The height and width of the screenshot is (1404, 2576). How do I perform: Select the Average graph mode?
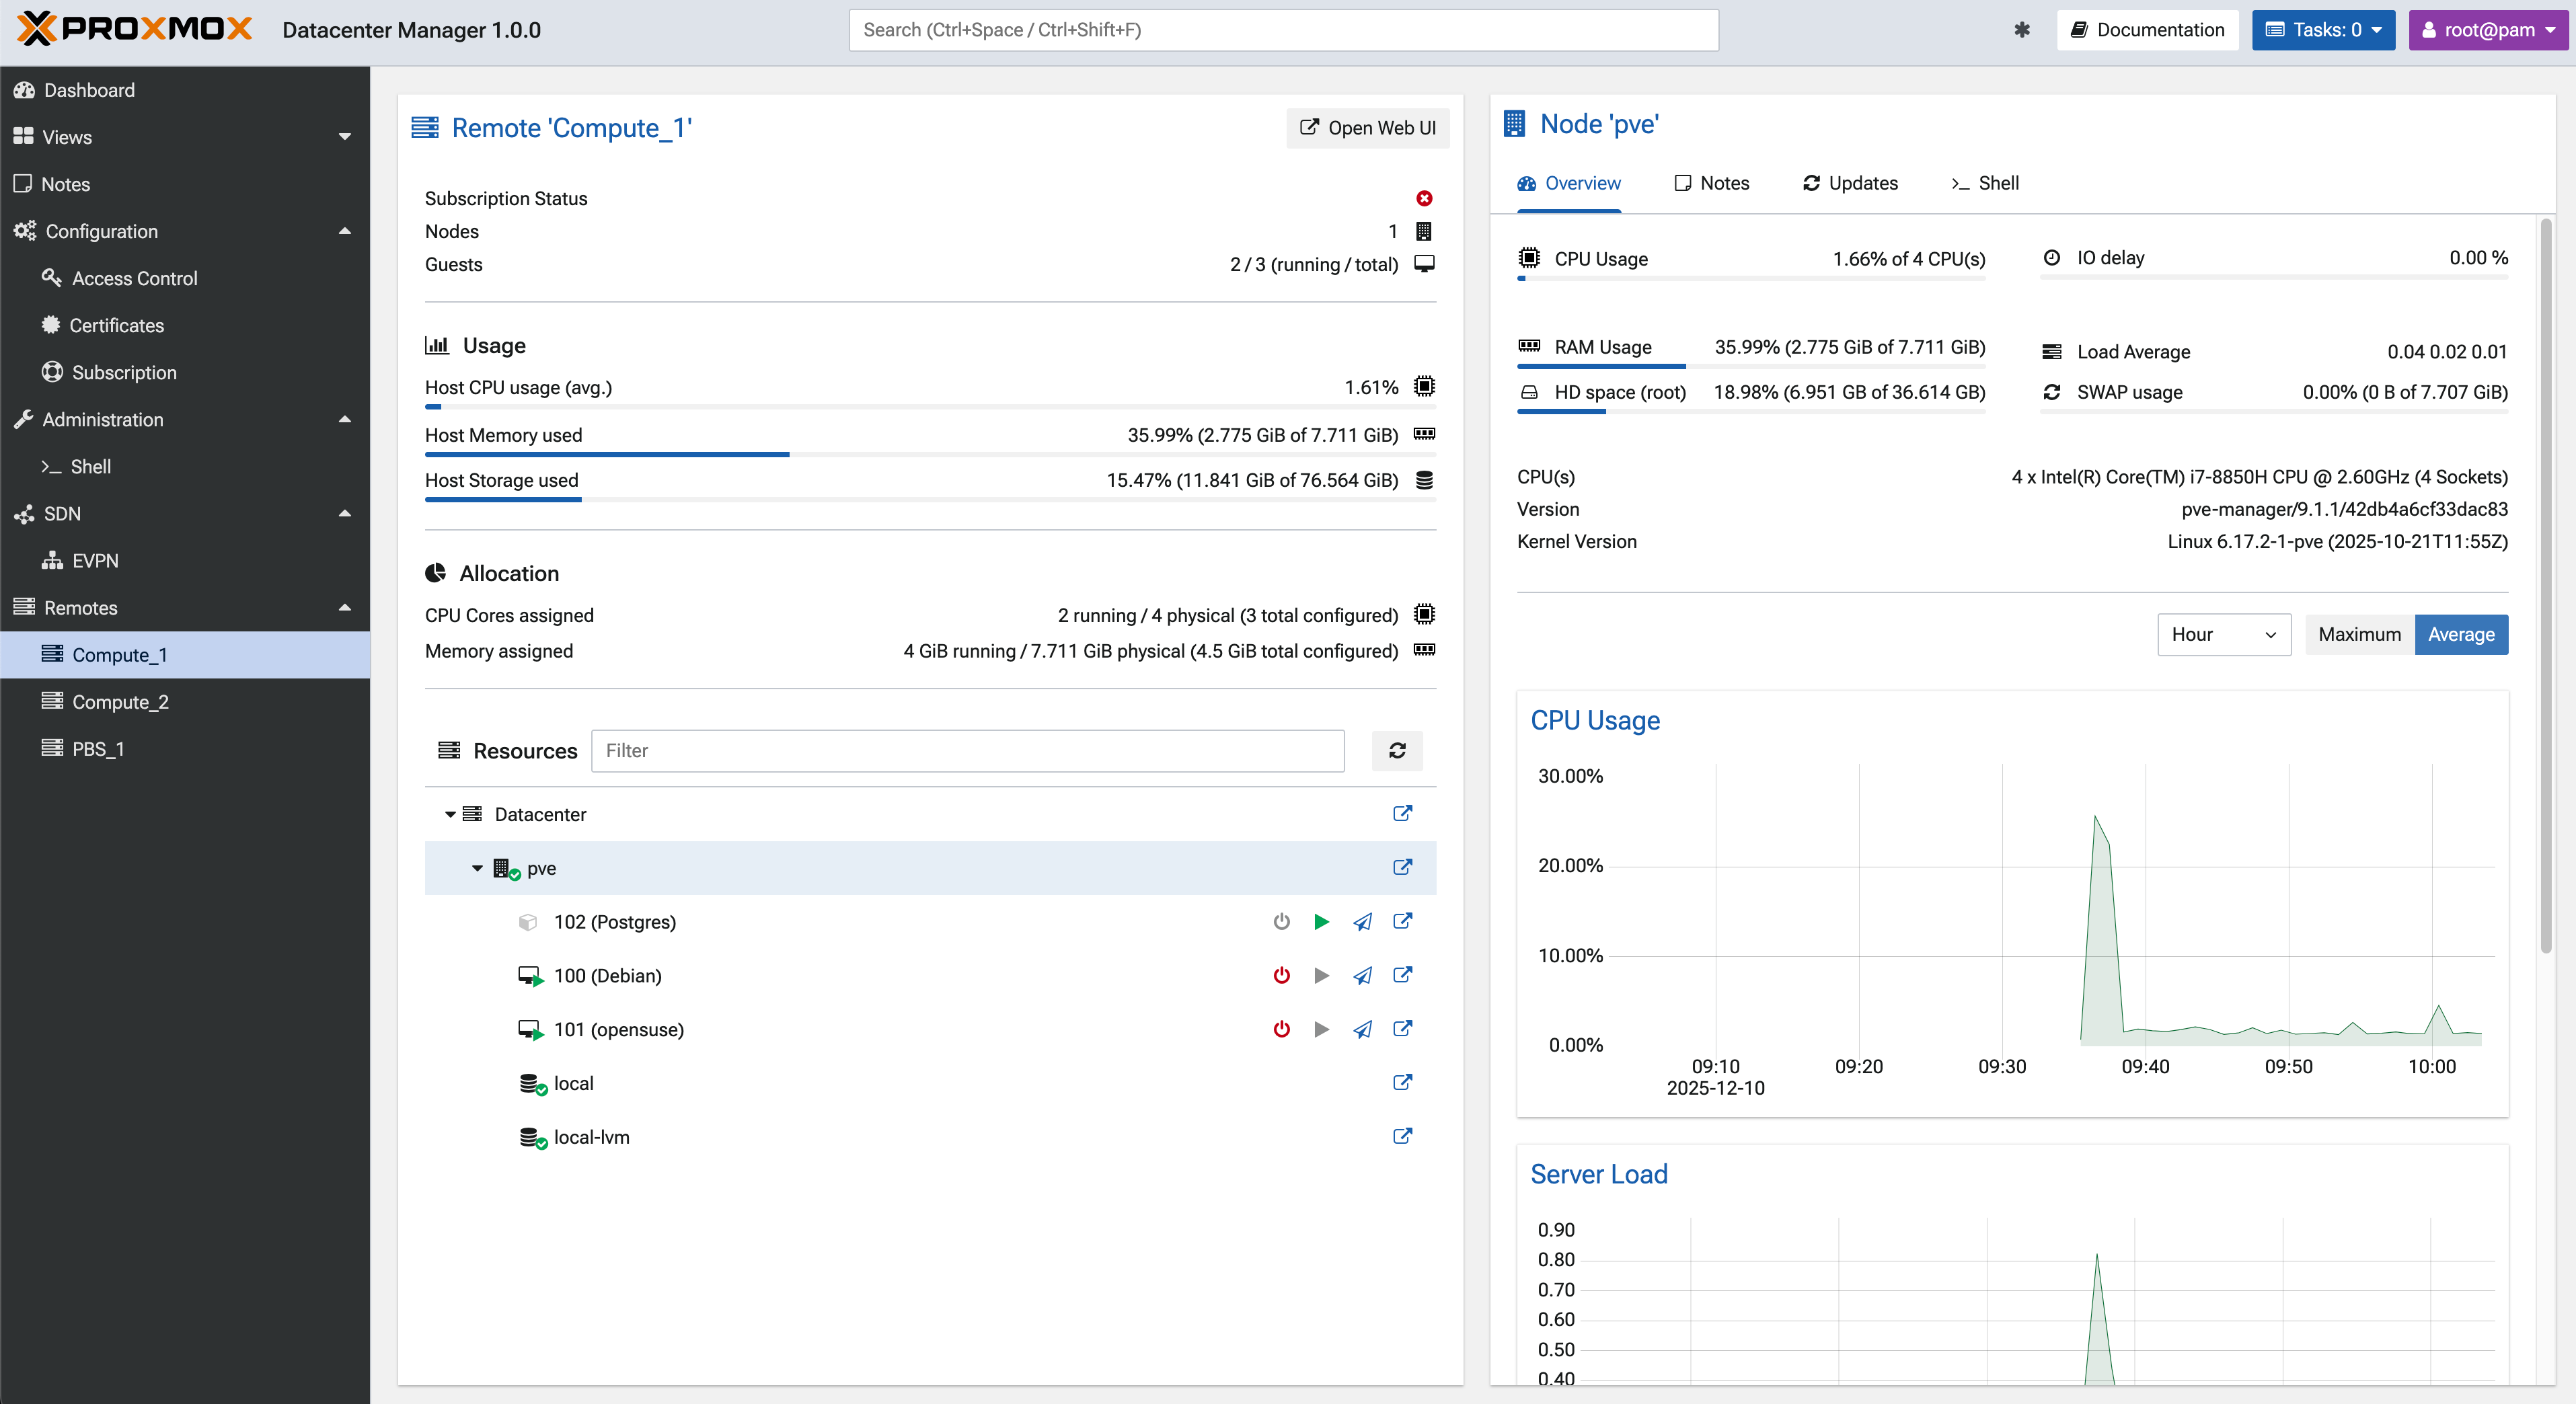tap(2460, 635)
